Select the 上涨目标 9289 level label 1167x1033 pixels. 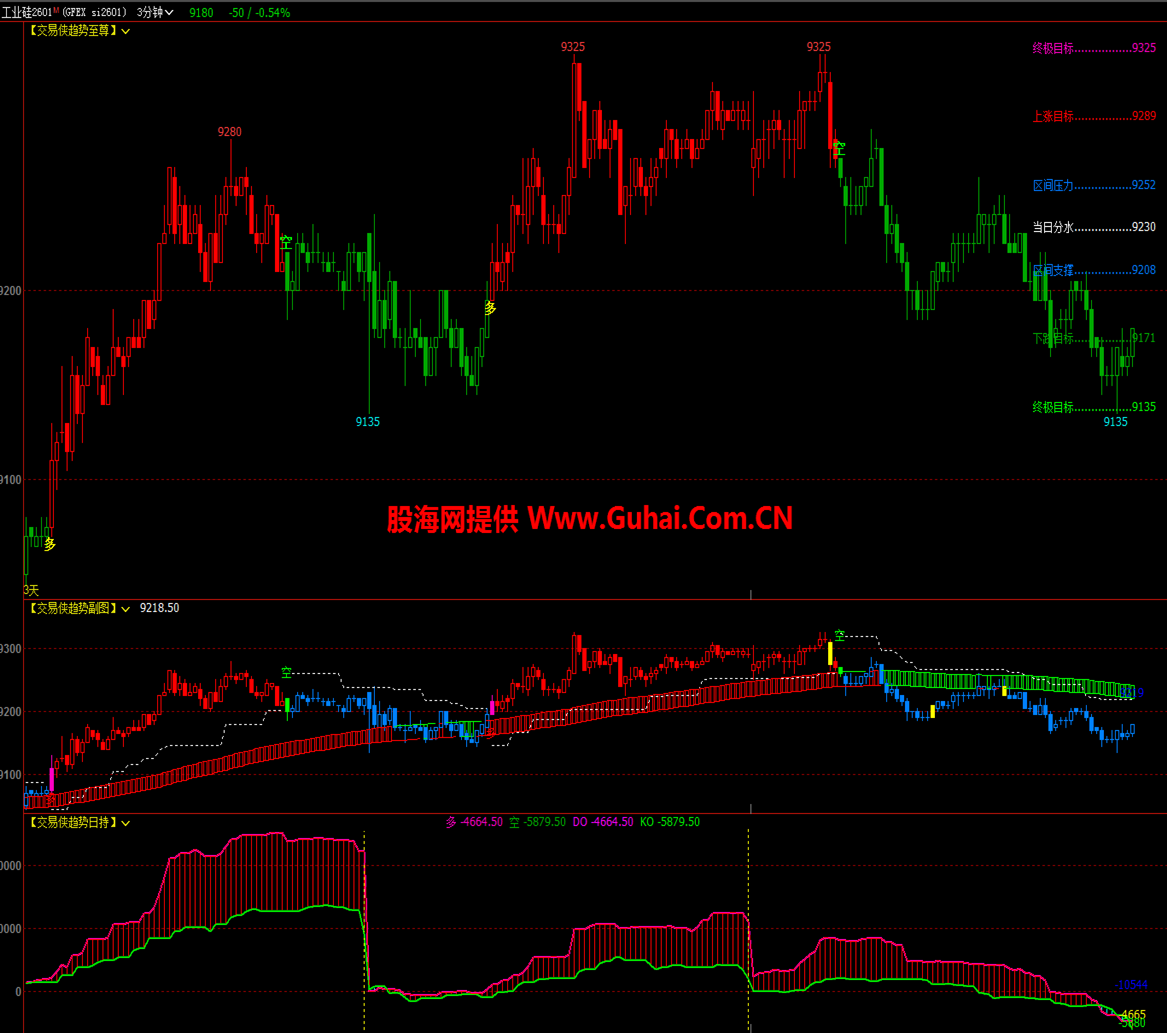coord(1093,116)
